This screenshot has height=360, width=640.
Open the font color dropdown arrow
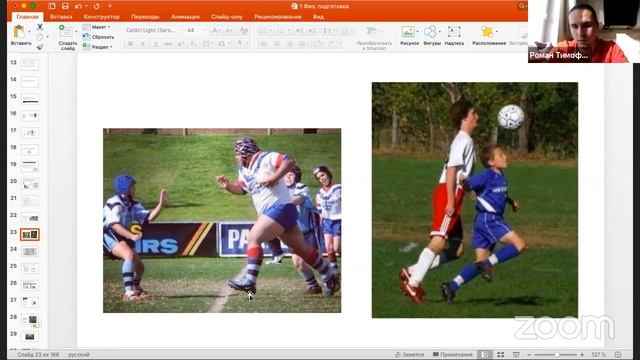click(247, 43)
